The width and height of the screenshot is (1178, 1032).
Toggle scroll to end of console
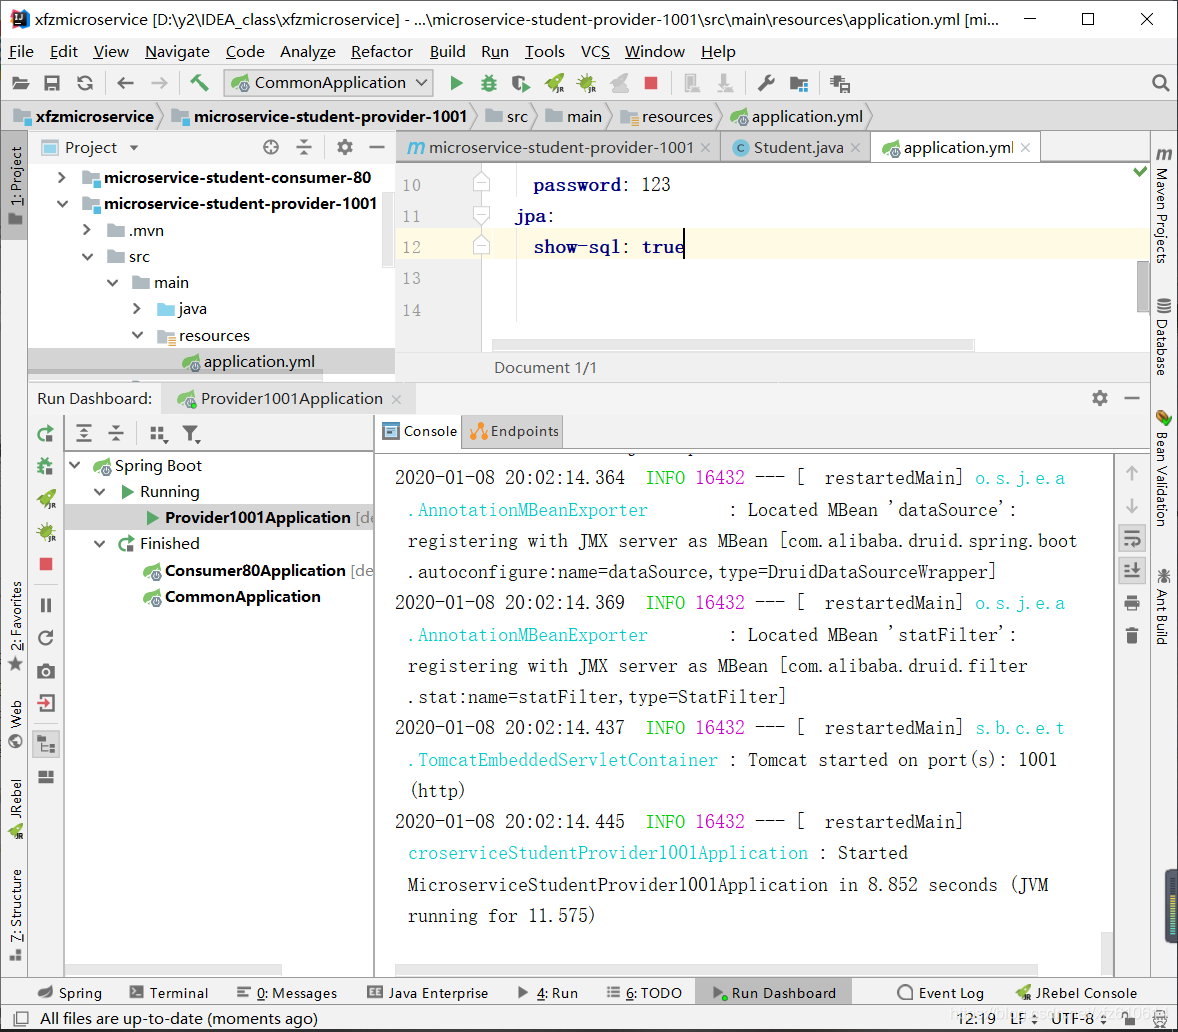pyautogui.click(x=1132, y=570)
